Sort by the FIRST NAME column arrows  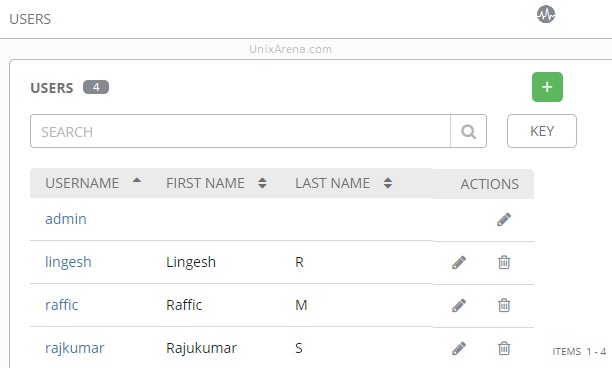(262, 183)
